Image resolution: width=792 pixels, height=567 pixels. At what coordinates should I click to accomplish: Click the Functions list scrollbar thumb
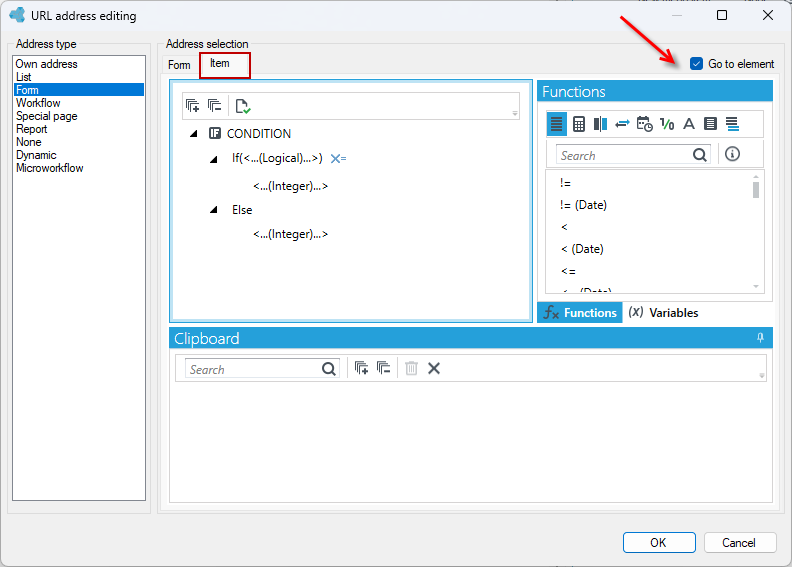click(756, 190)
